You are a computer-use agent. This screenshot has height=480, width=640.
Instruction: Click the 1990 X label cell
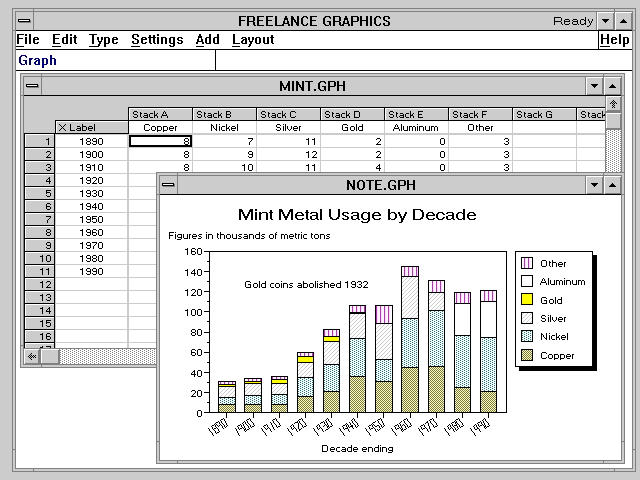(91, 271)
